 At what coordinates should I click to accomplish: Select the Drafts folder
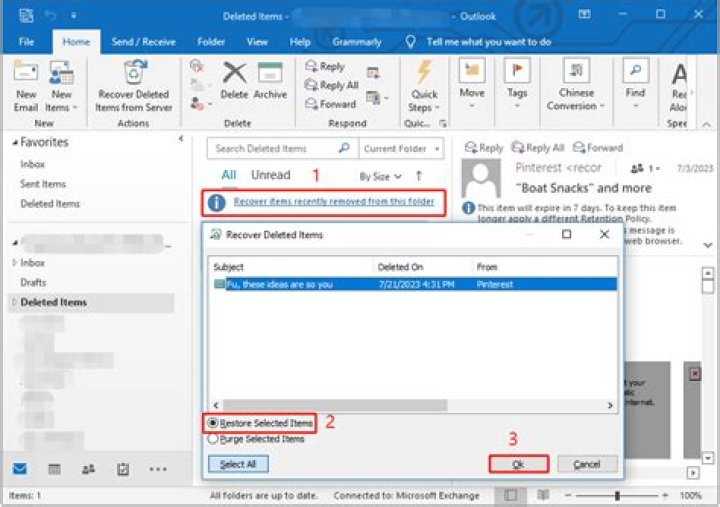point(34,282)
